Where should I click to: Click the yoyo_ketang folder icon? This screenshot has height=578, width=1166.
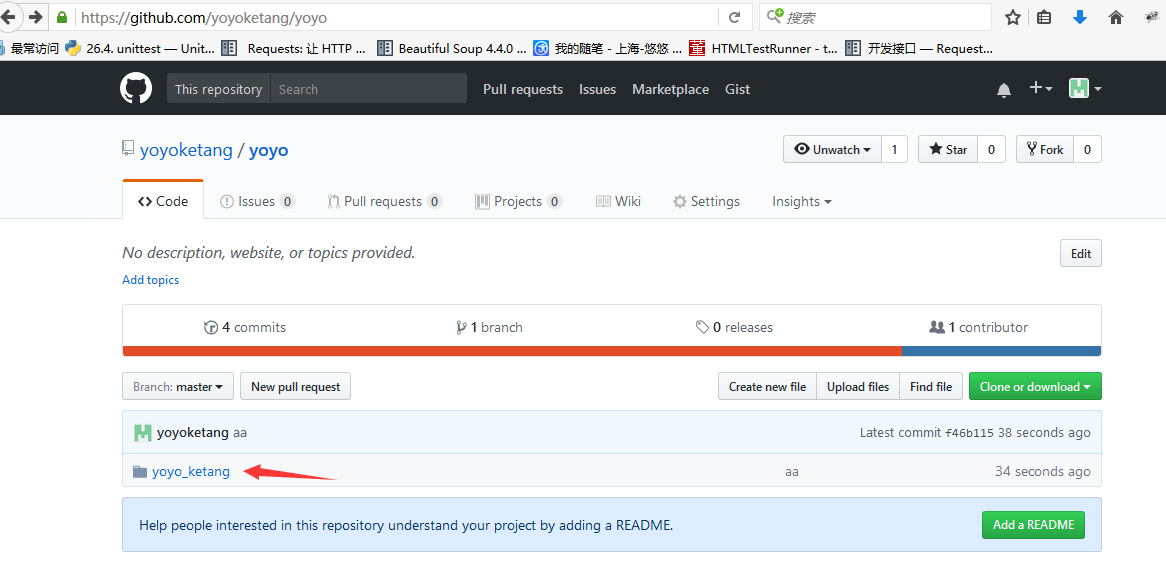coord(139,471)
